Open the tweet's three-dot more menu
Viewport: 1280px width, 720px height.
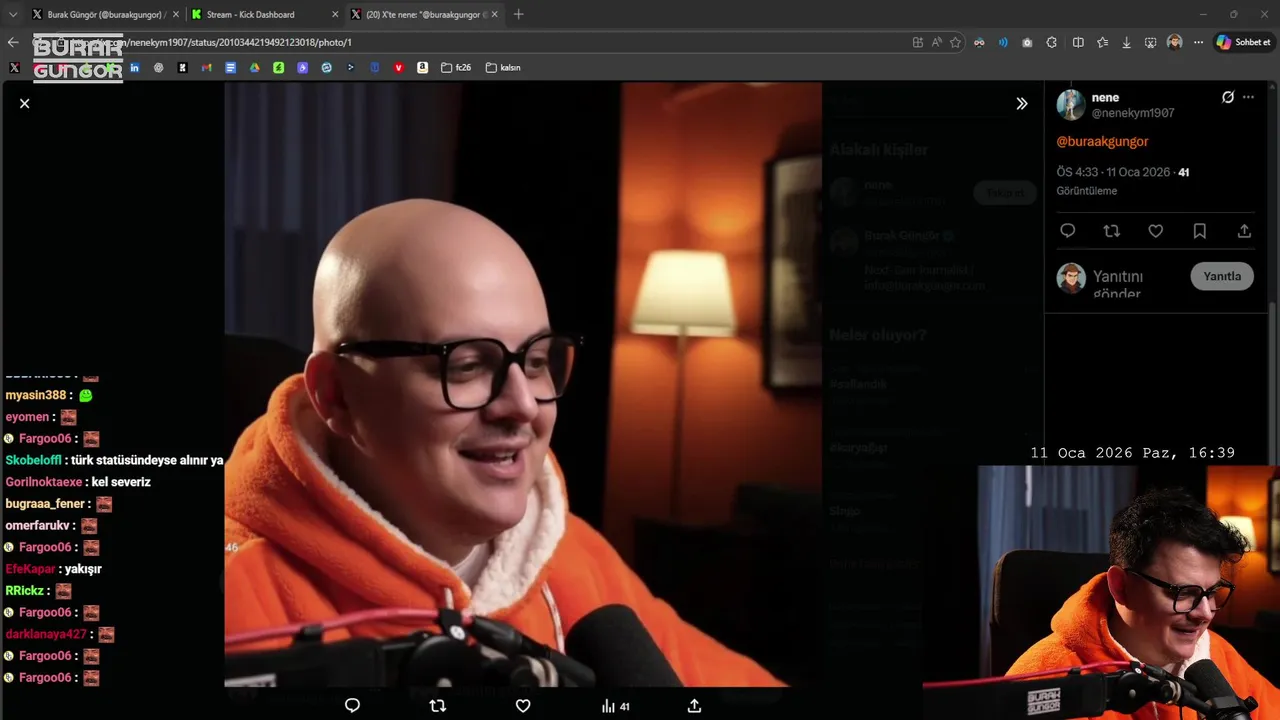(1248, 97)
